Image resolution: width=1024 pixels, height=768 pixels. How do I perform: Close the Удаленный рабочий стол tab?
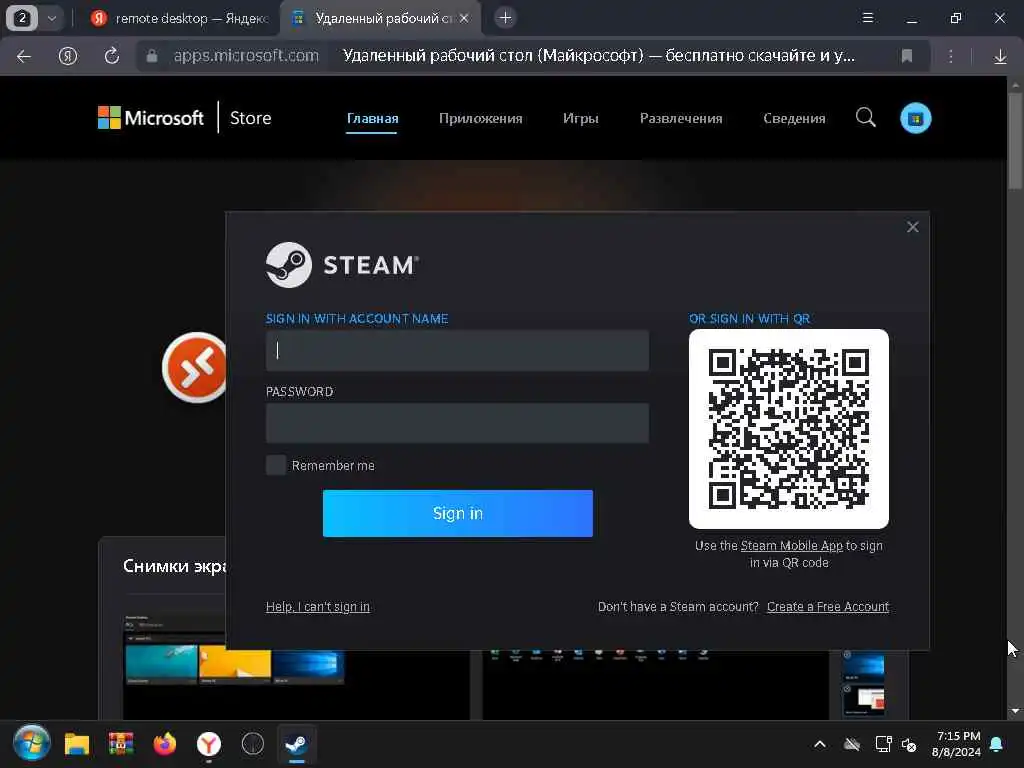click(x=464, y=18)
